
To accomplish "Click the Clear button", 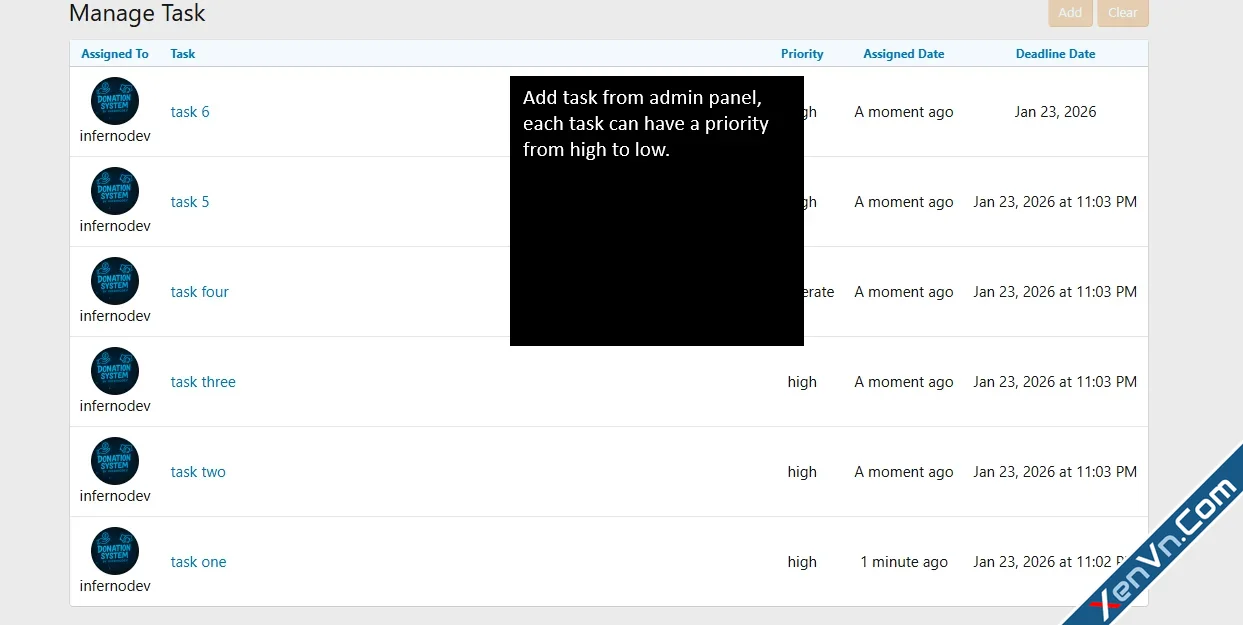I will (x=1122, y=13).
